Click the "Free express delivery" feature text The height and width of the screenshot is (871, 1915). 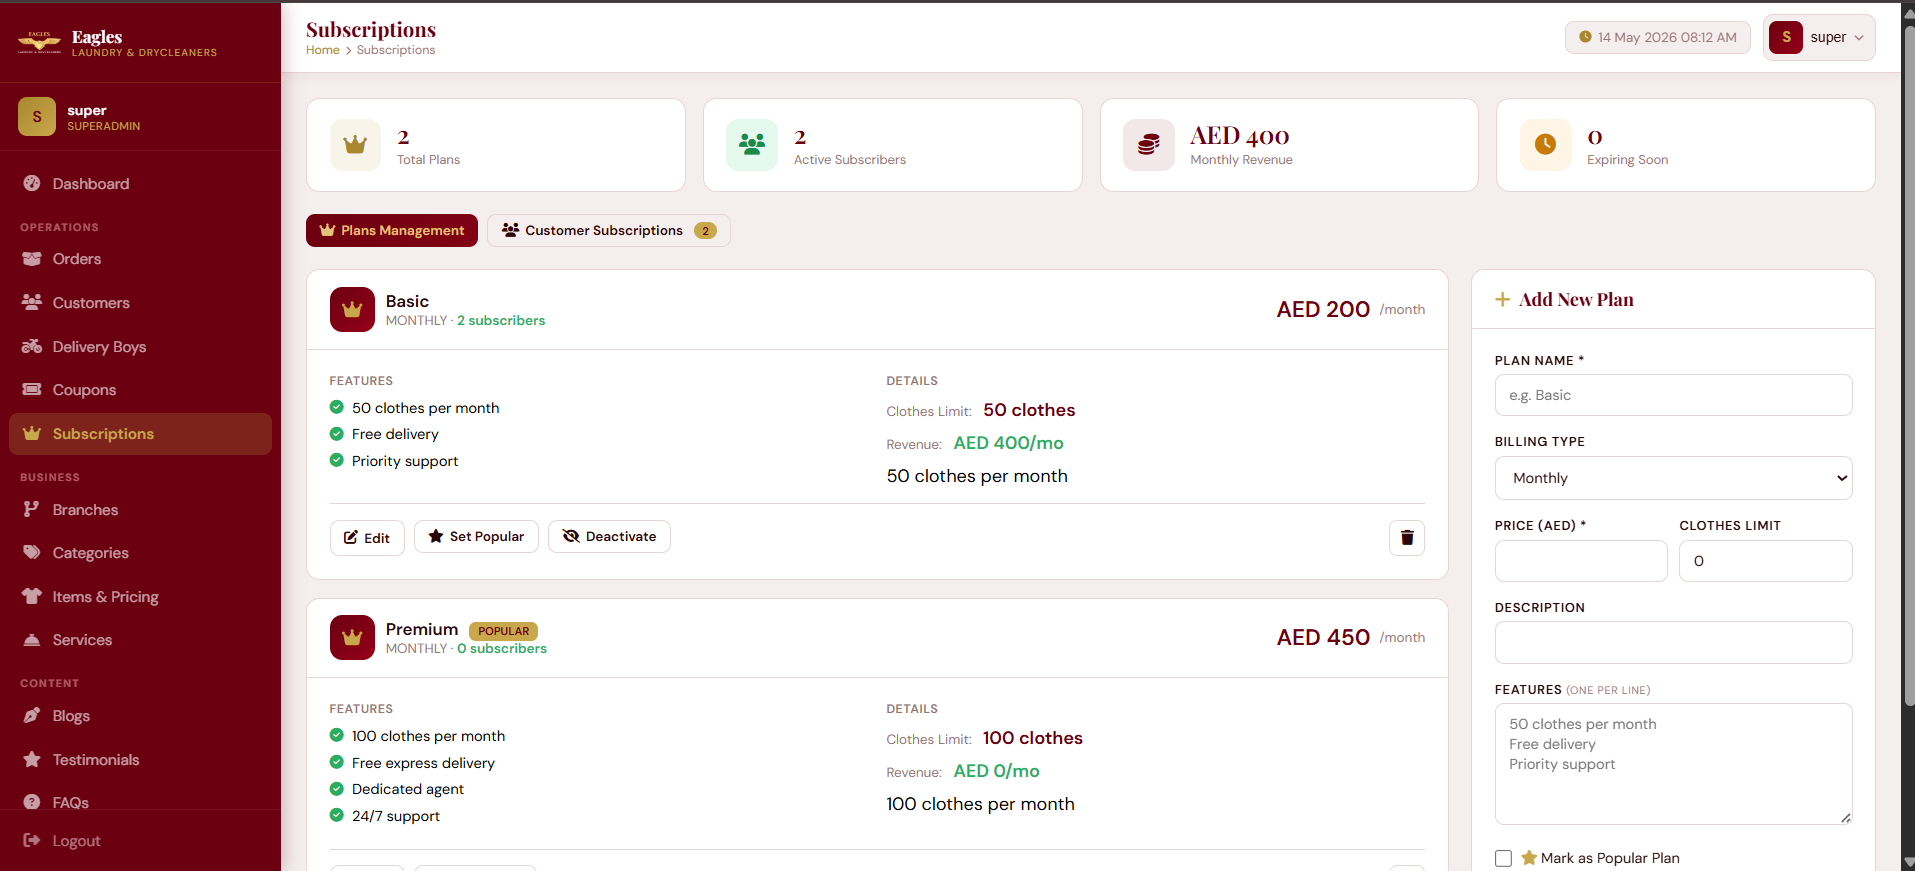(423, 763)
